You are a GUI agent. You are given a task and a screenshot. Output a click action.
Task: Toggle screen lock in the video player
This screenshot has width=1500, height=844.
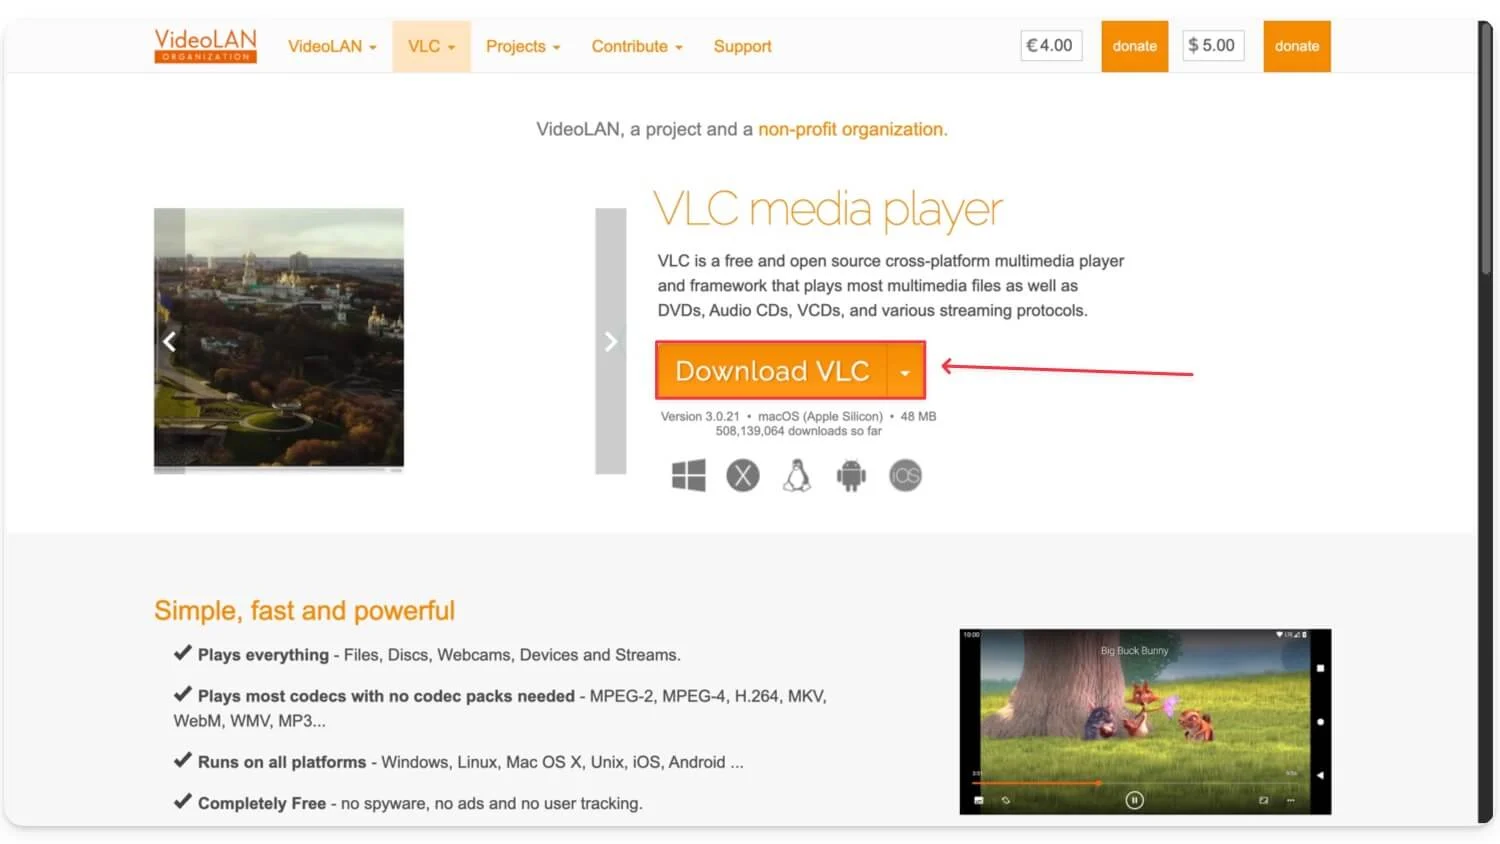[1005, 800]
